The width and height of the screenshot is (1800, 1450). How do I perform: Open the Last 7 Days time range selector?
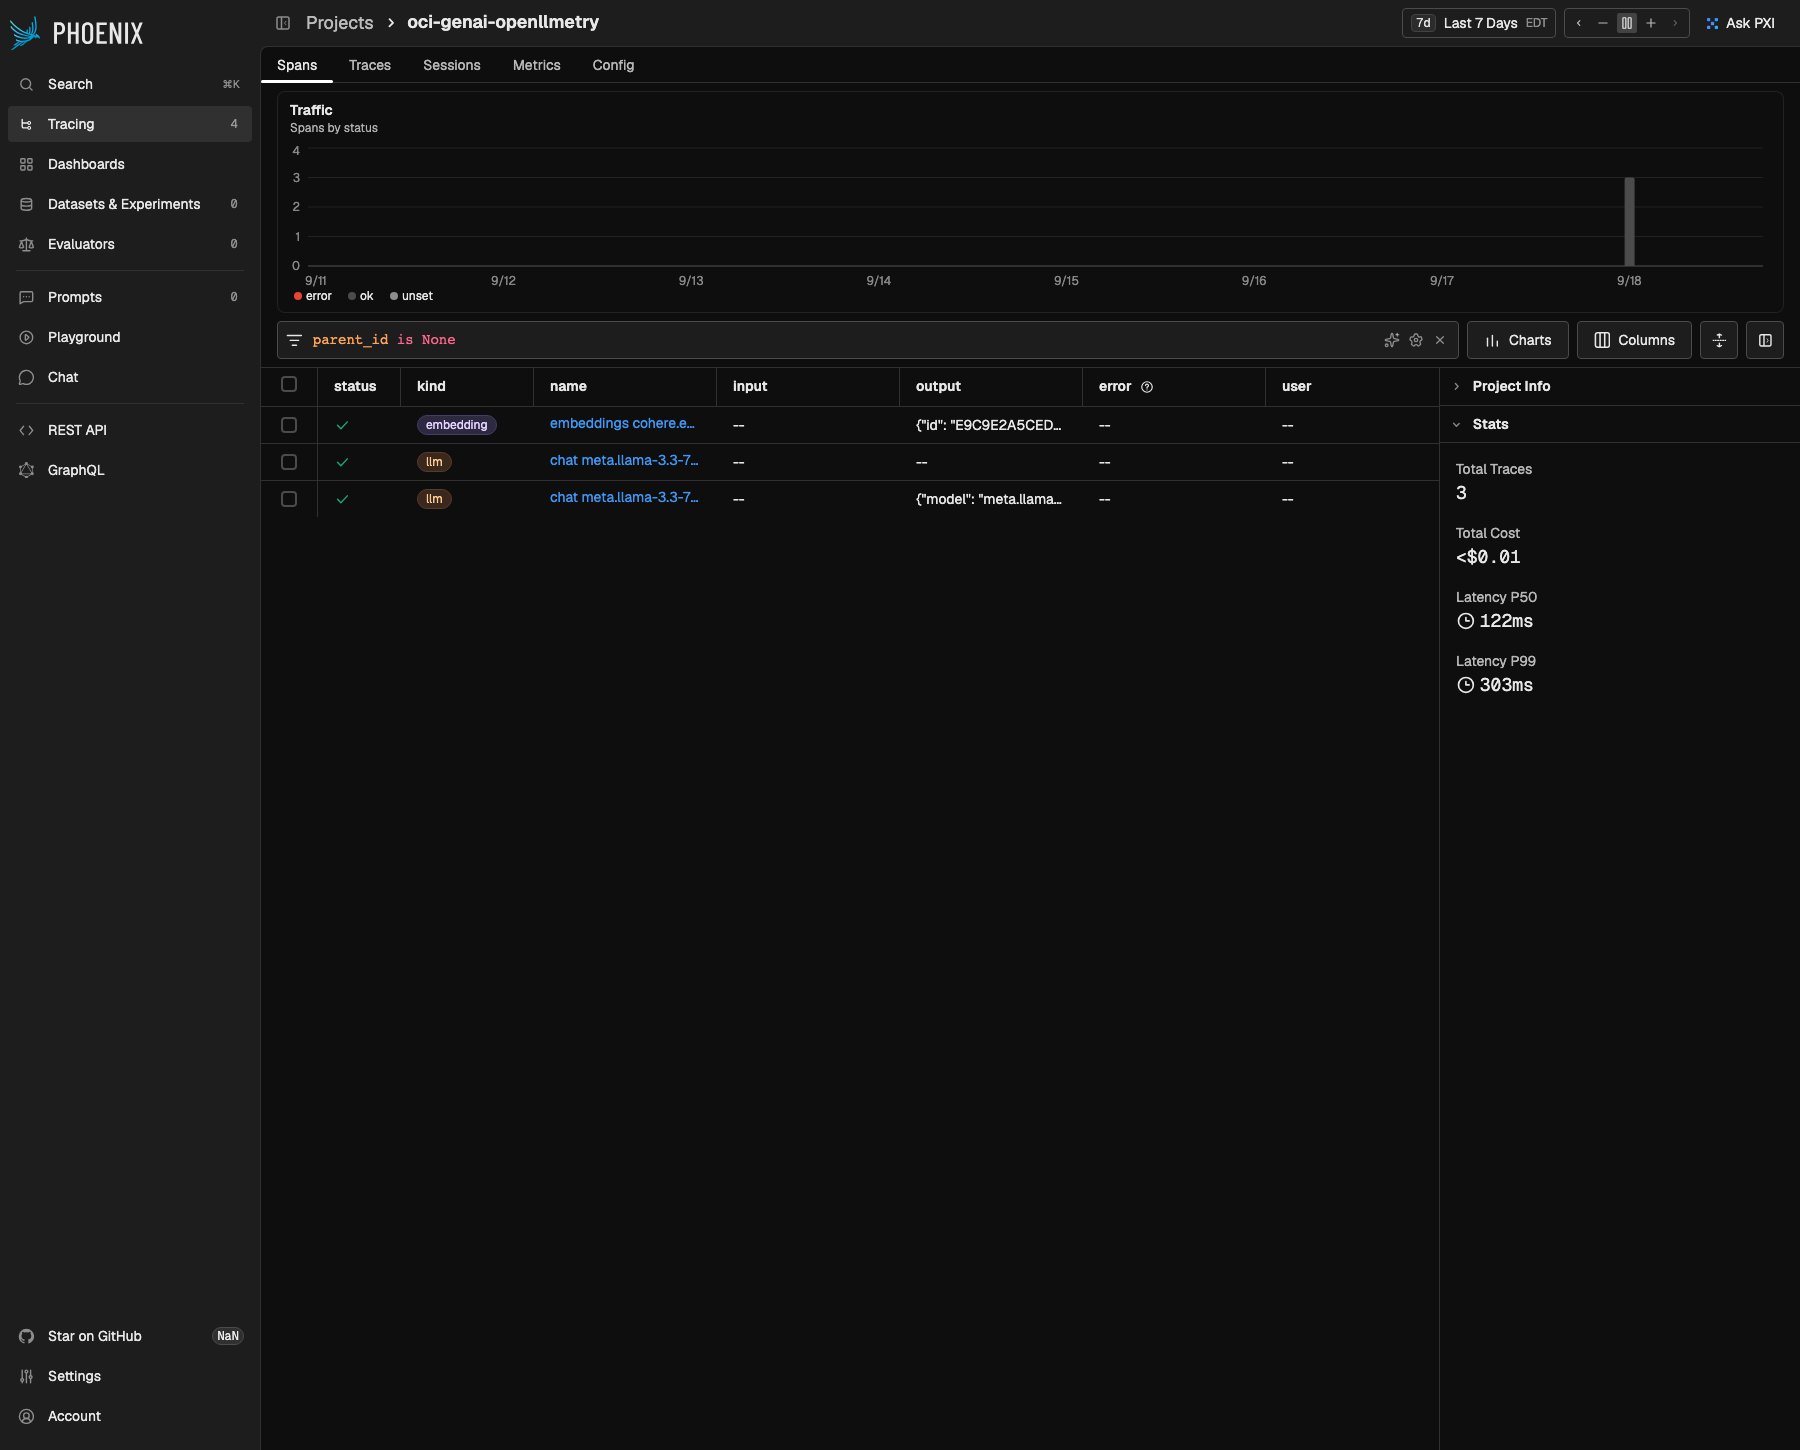coord(1478,23)
